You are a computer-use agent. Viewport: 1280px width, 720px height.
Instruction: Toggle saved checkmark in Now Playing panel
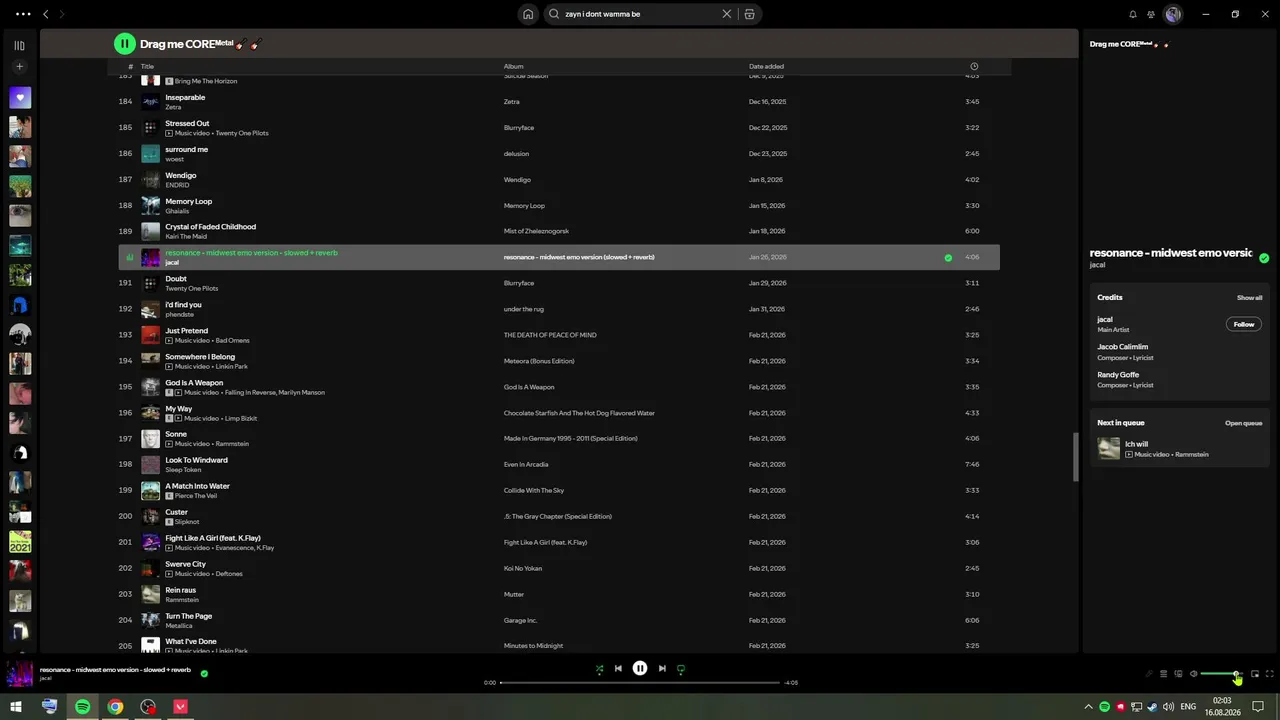click(x=1264, y=258)
